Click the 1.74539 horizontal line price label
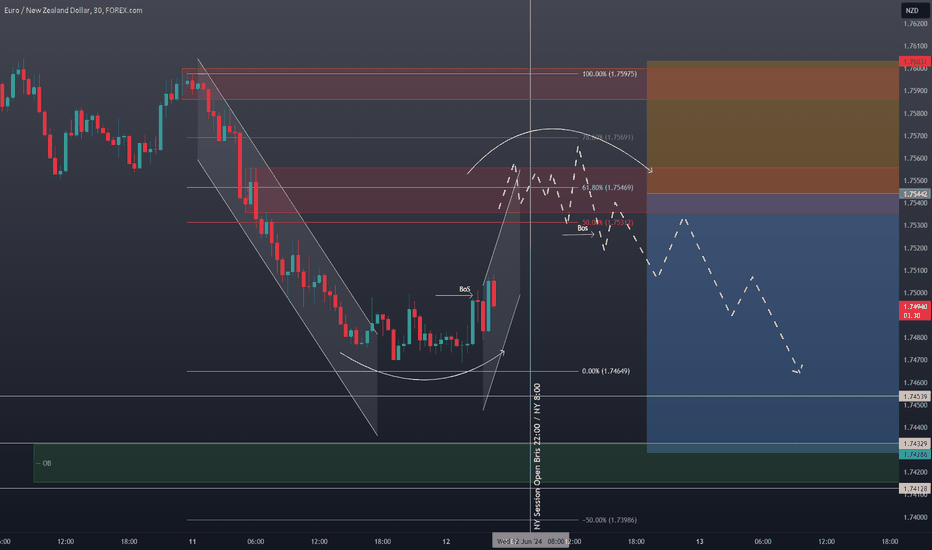 pyautogui.click(x=915, y=397)
